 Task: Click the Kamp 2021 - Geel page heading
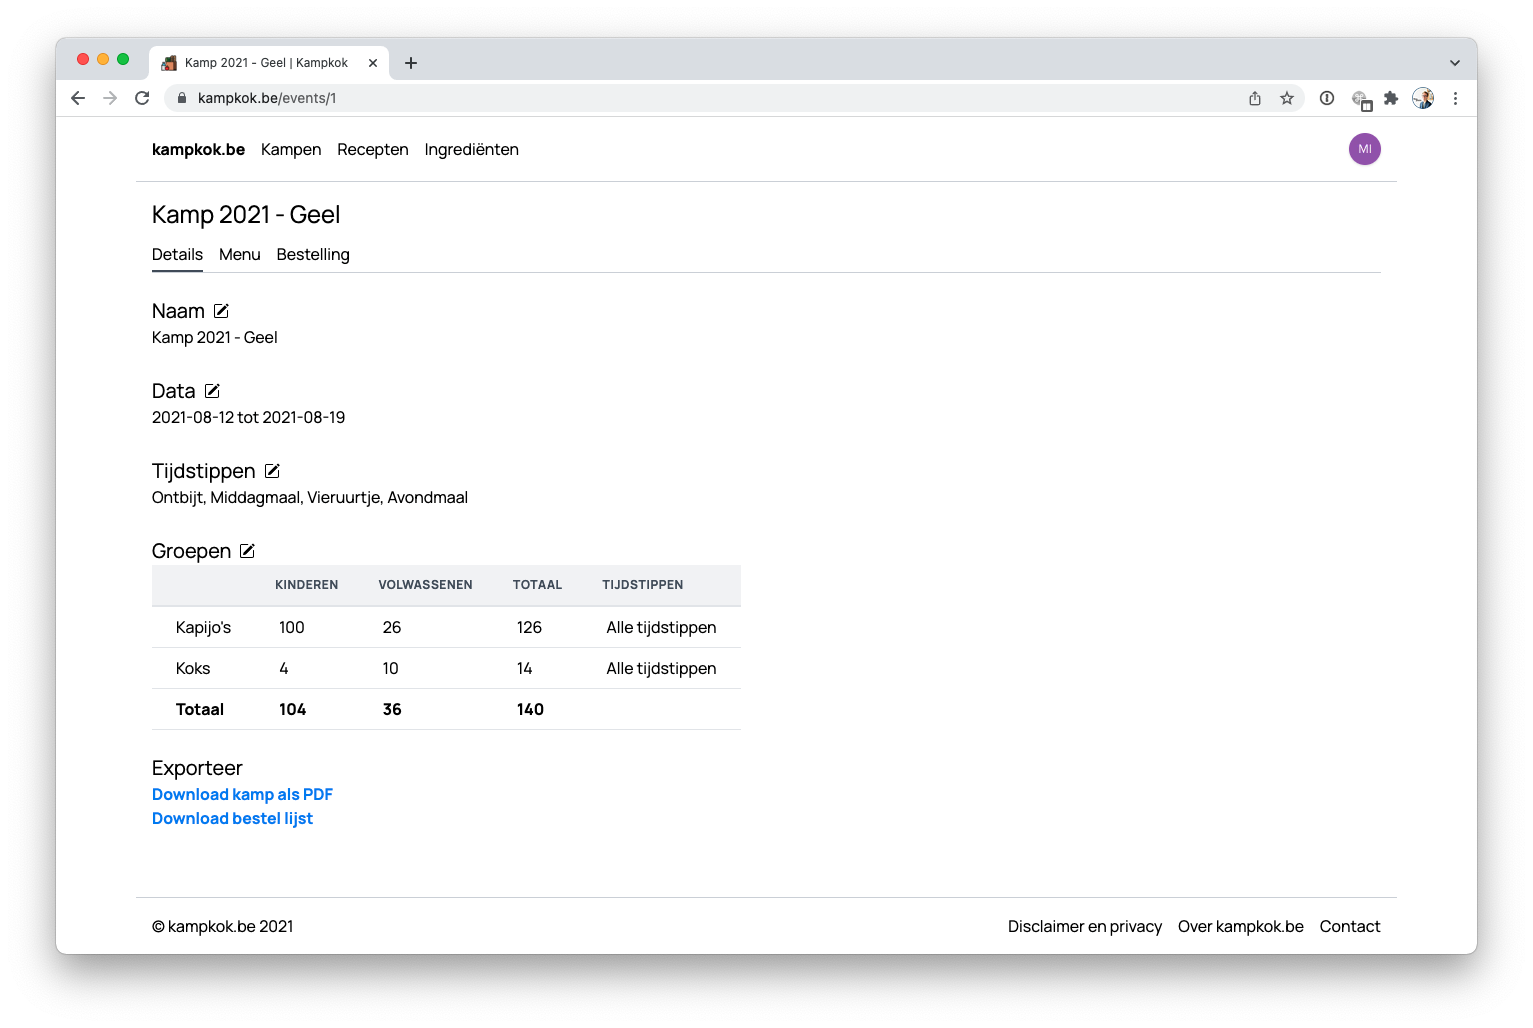coord(246,215)
